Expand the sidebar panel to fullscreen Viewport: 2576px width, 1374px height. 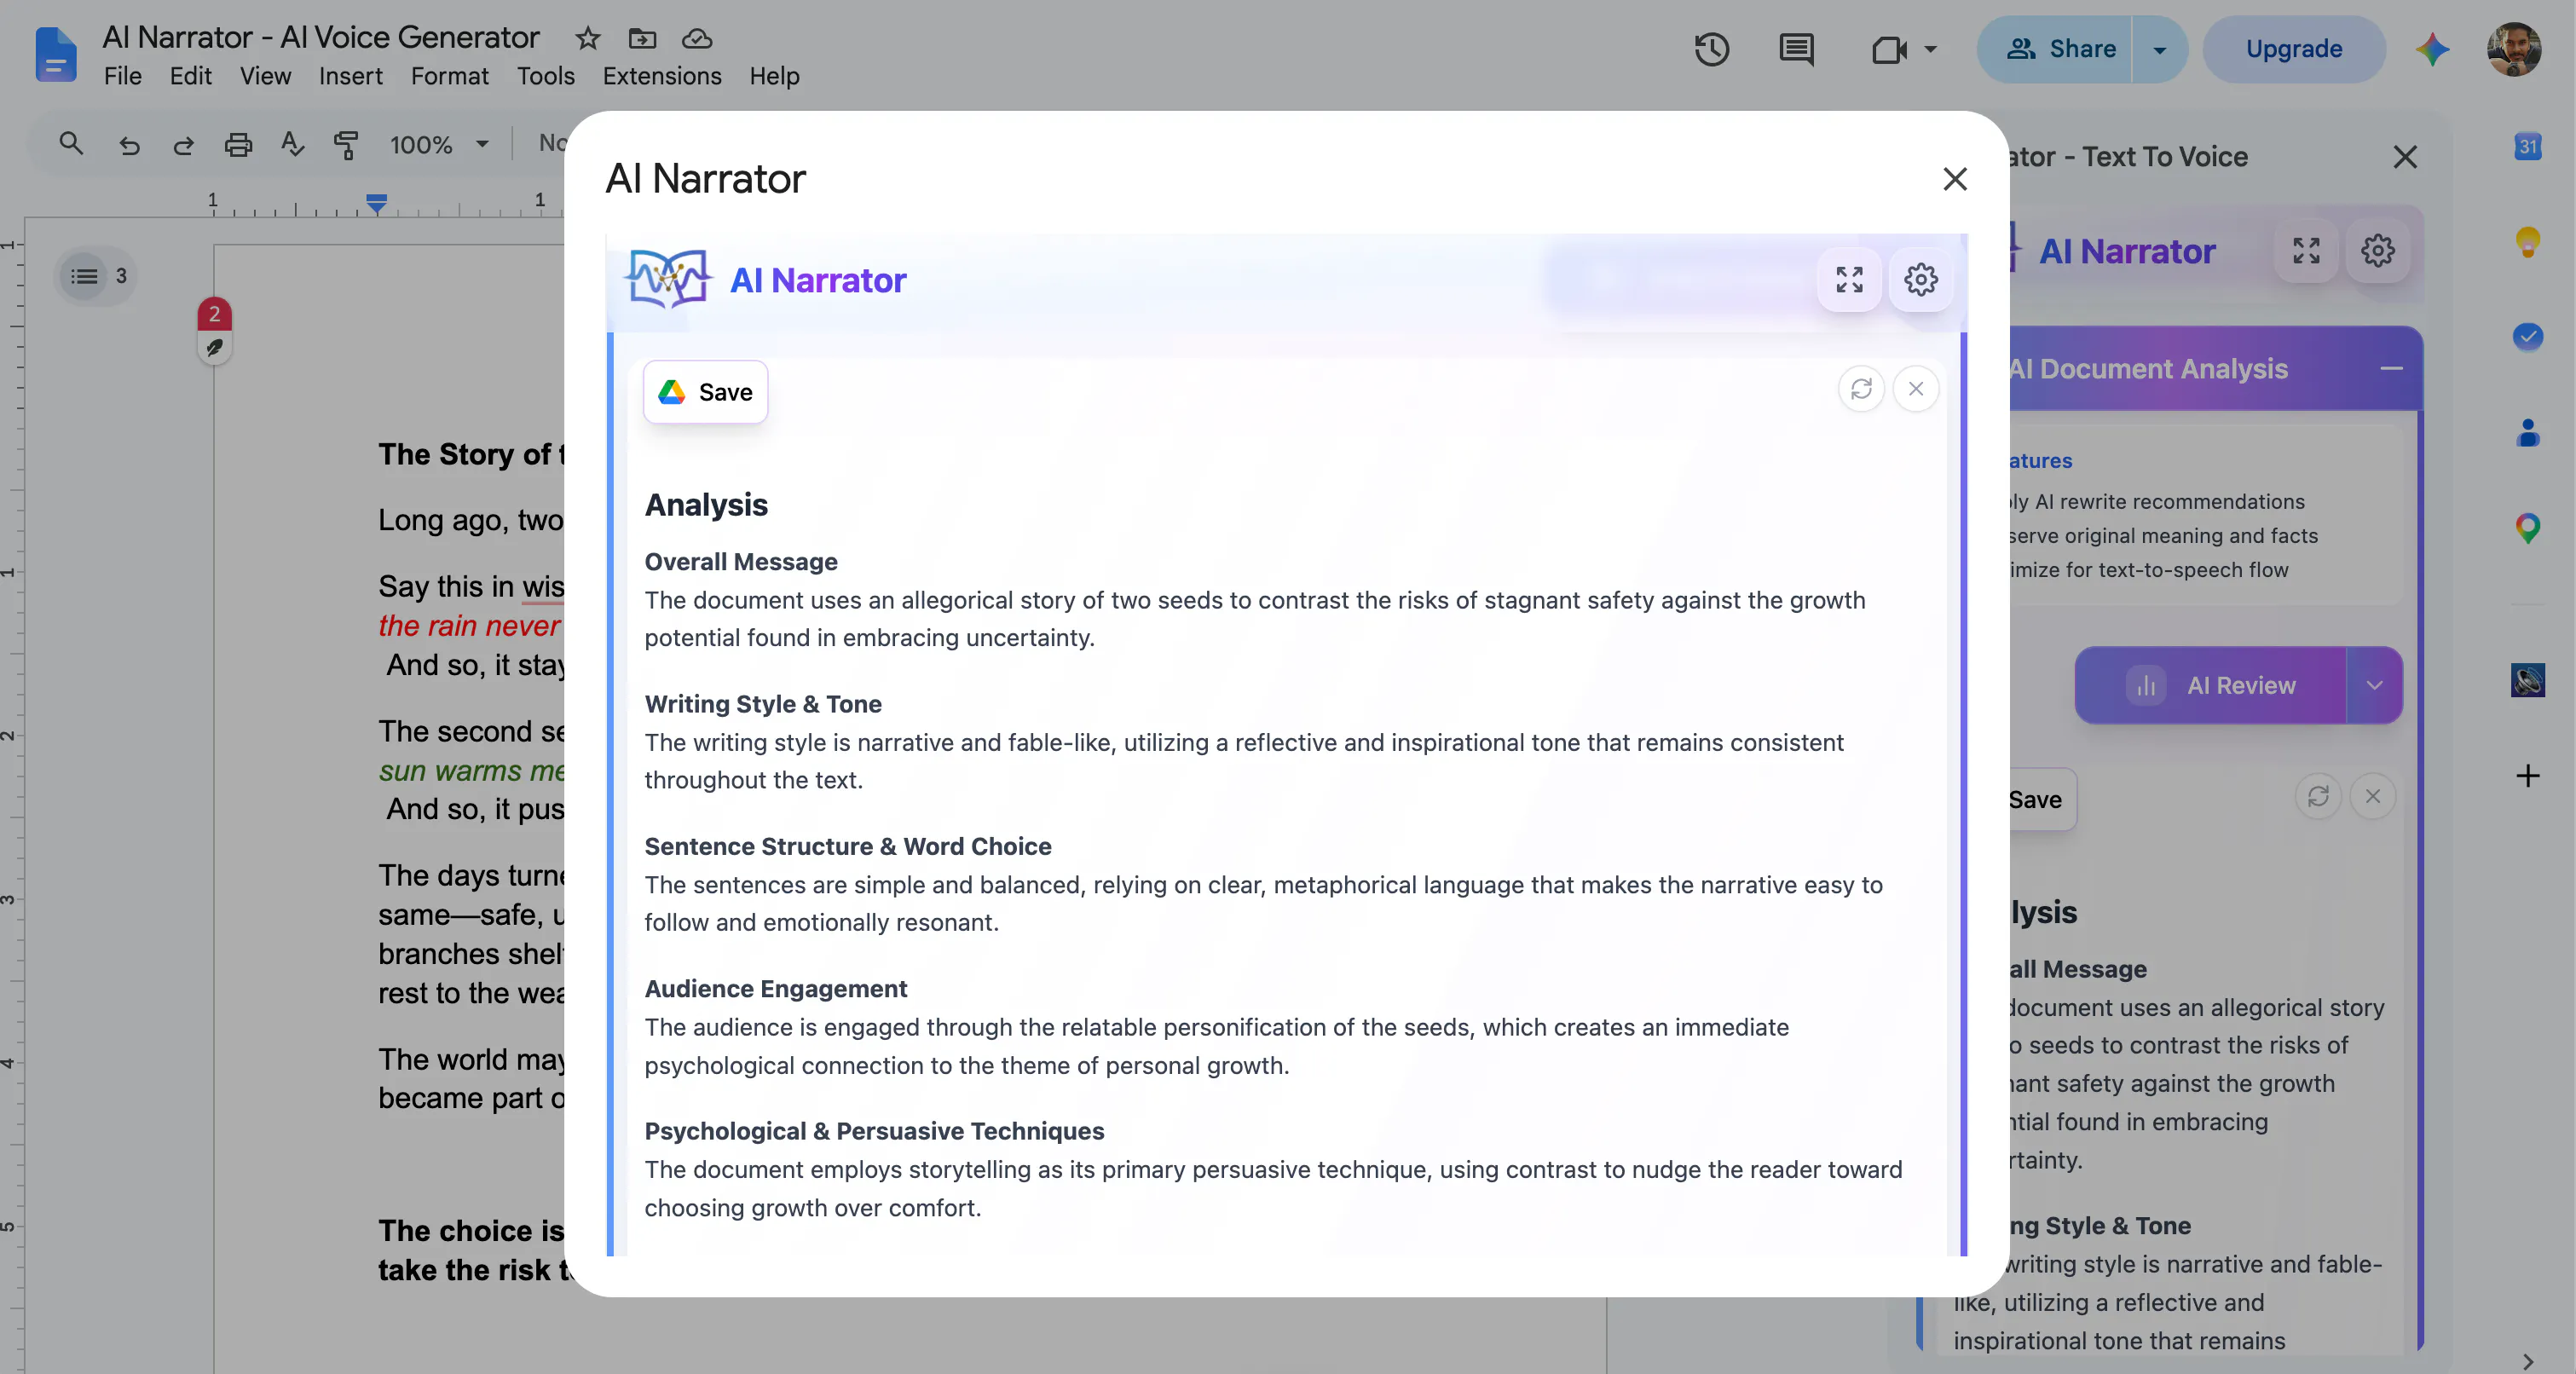(2306, 250)
